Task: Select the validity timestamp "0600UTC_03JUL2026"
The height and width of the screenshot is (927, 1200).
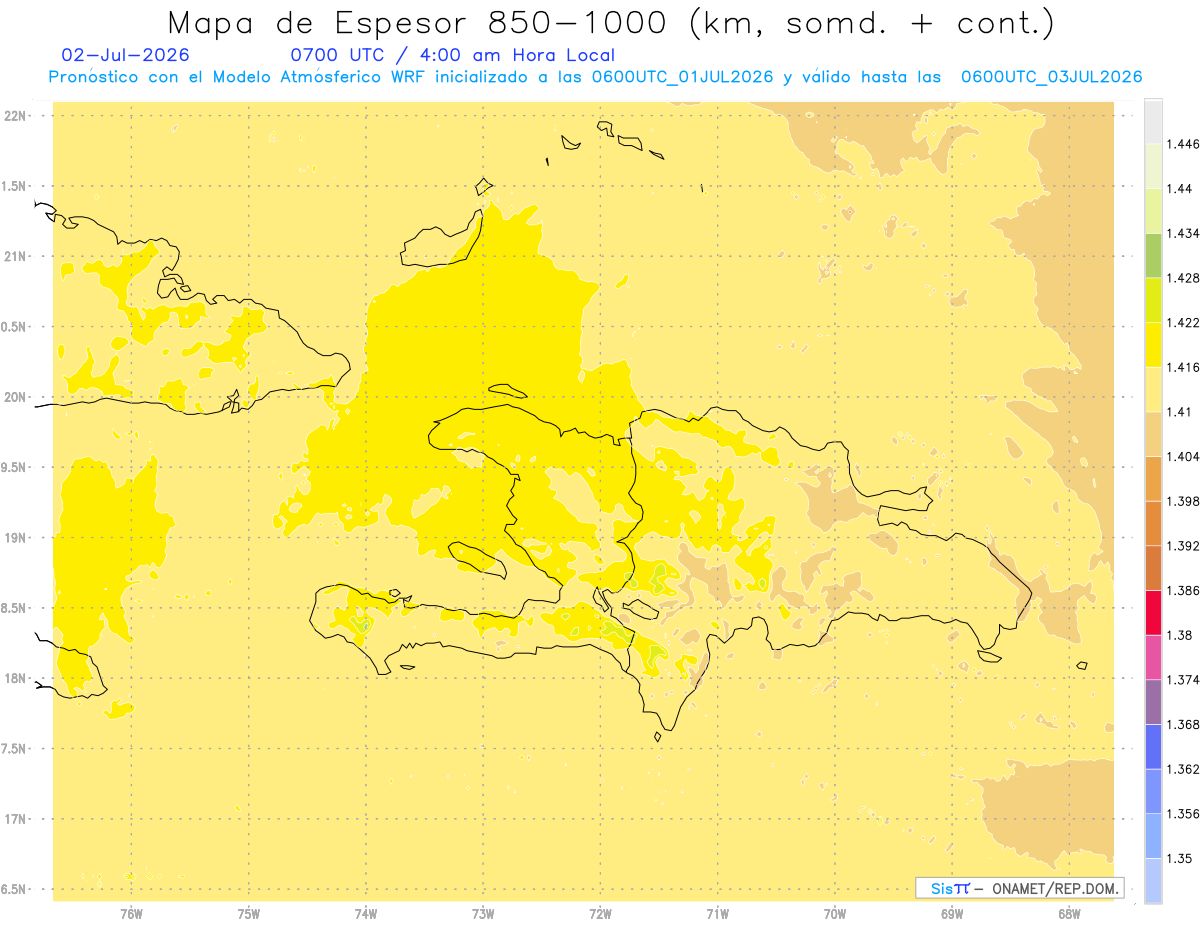Action: tap(1051, 77)
